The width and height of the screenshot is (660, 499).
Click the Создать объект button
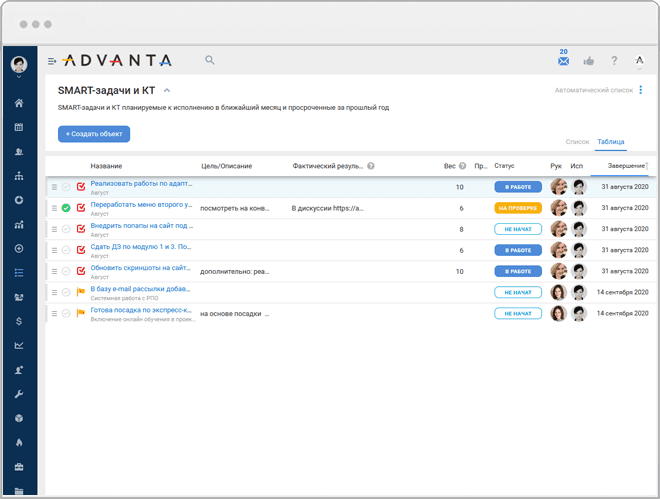[94, 134]
